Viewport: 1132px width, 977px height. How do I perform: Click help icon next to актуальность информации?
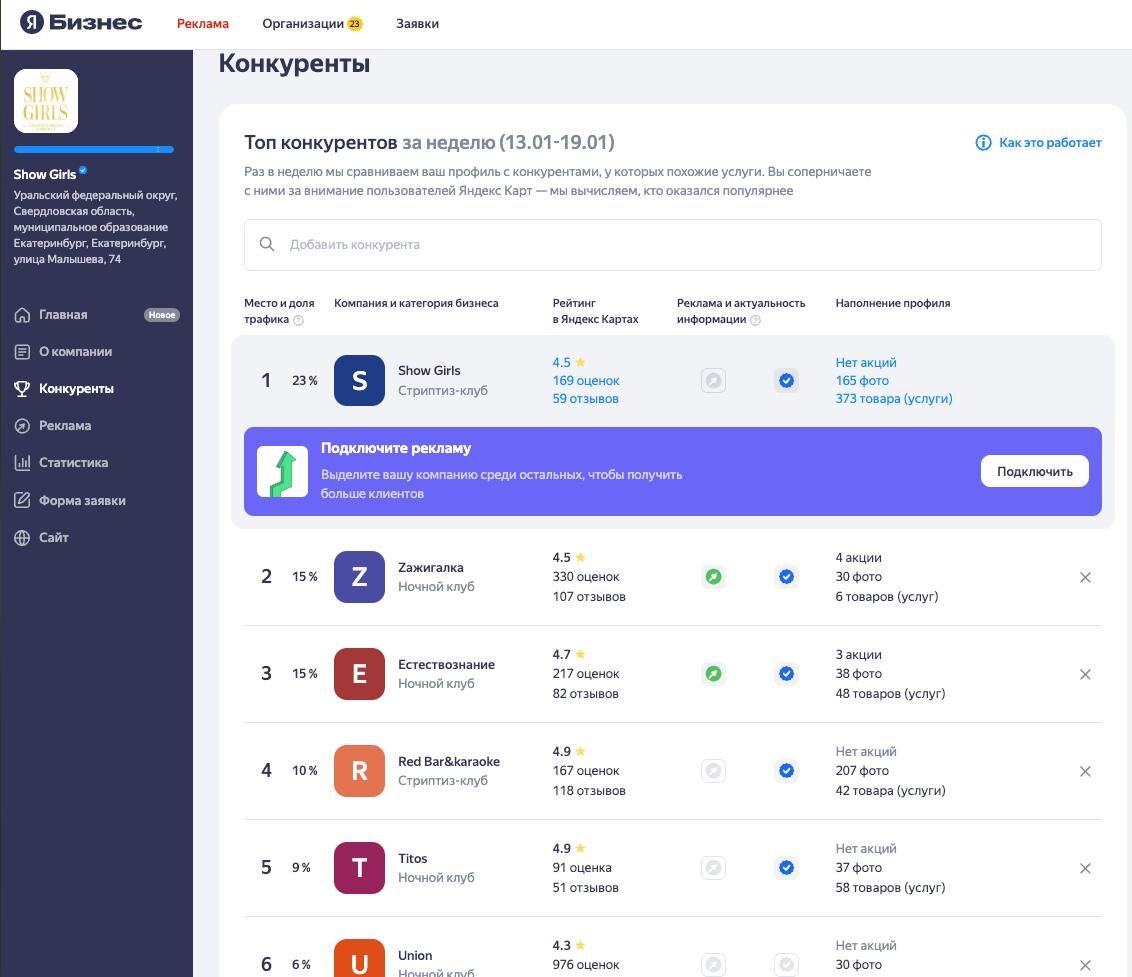(x=755, y=320)
